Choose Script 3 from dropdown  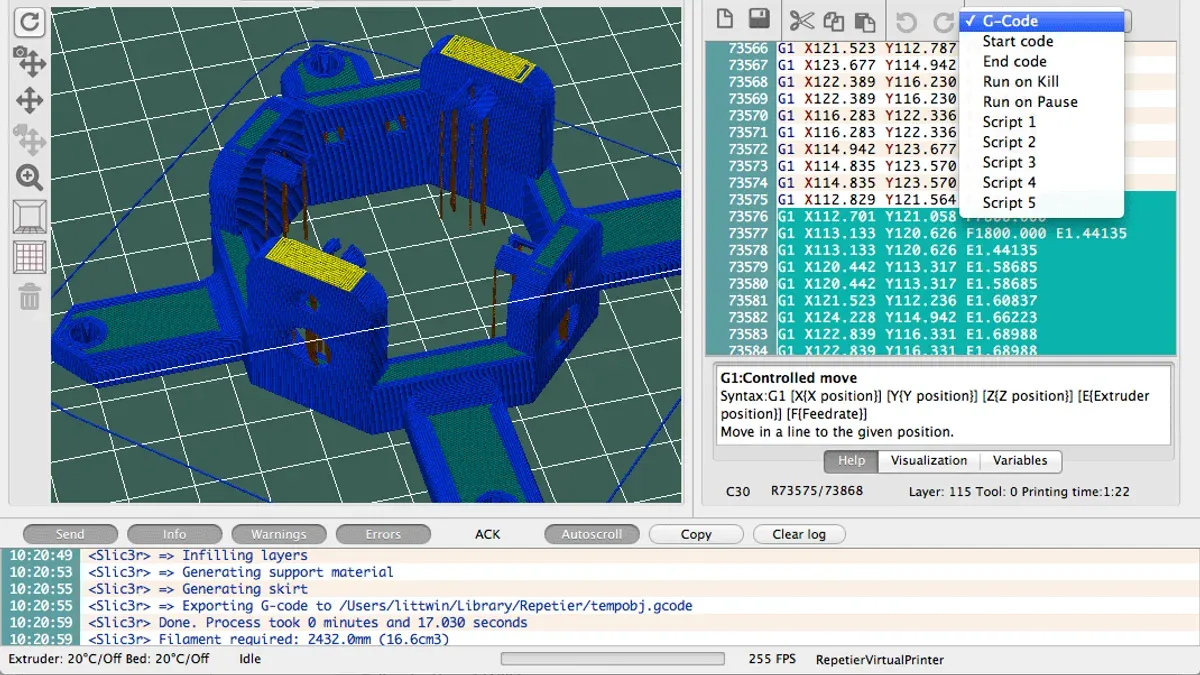coord(1041,162)
